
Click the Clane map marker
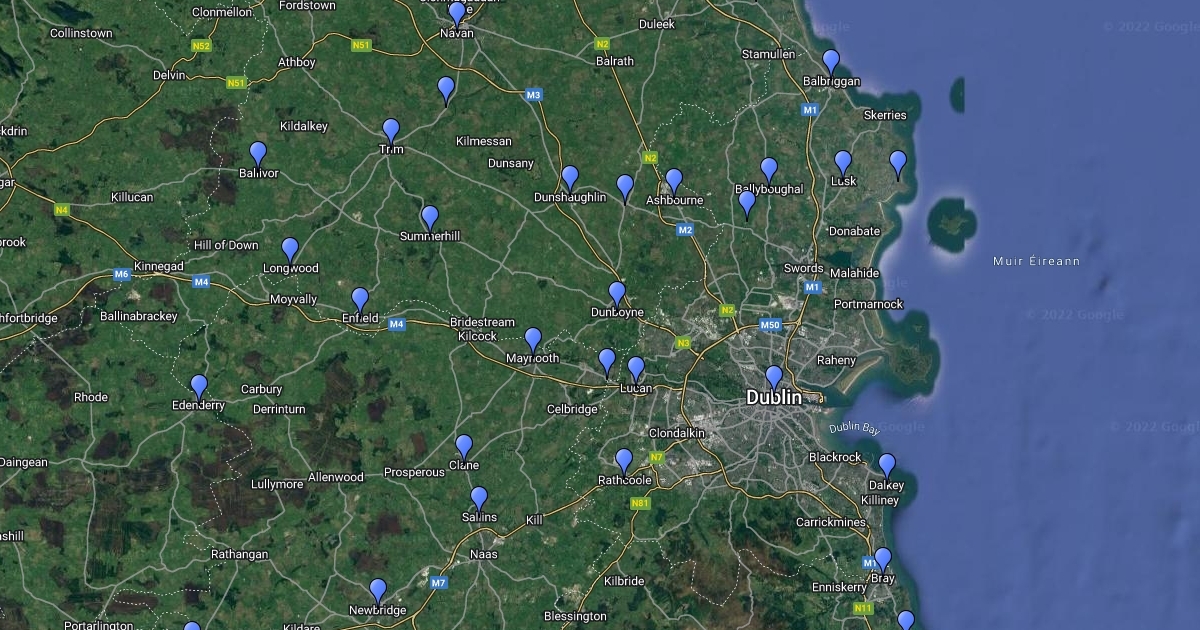pyautogui.click(x=464, y=448)
